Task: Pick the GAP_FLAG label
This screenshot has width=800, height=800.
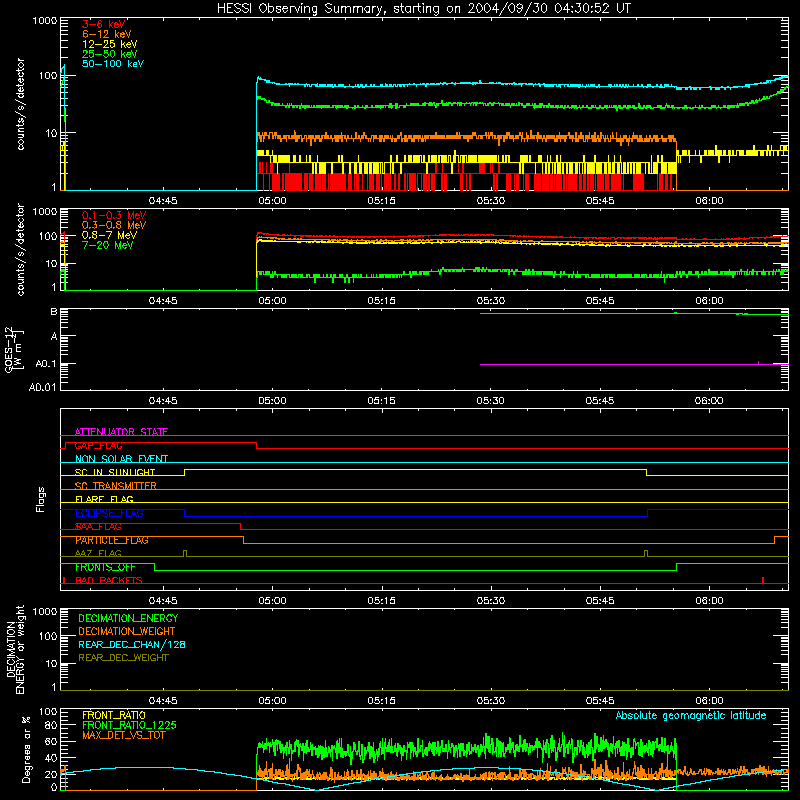Action: 98,445
